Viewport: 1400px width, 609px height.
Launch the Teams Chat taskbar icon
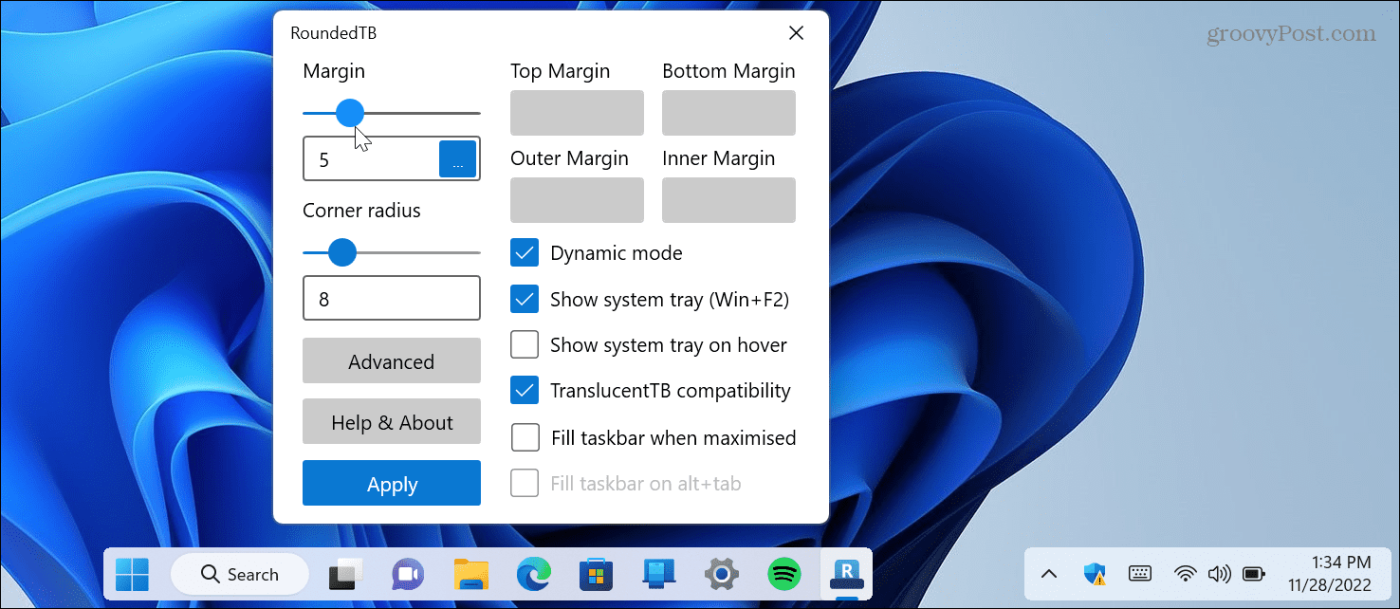click(x=407, y=574)
